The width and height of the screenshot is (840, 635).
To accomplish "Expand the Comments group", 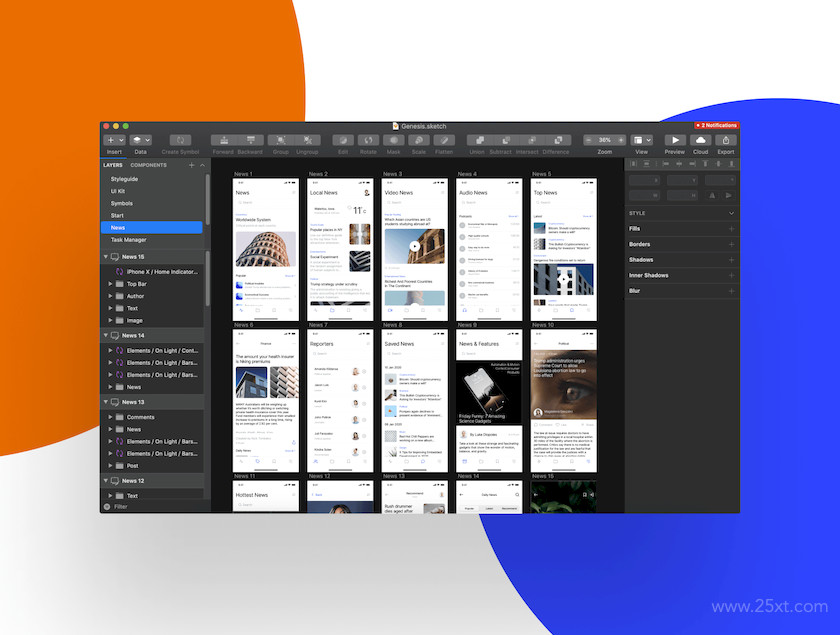I will (x=110, y=417).
